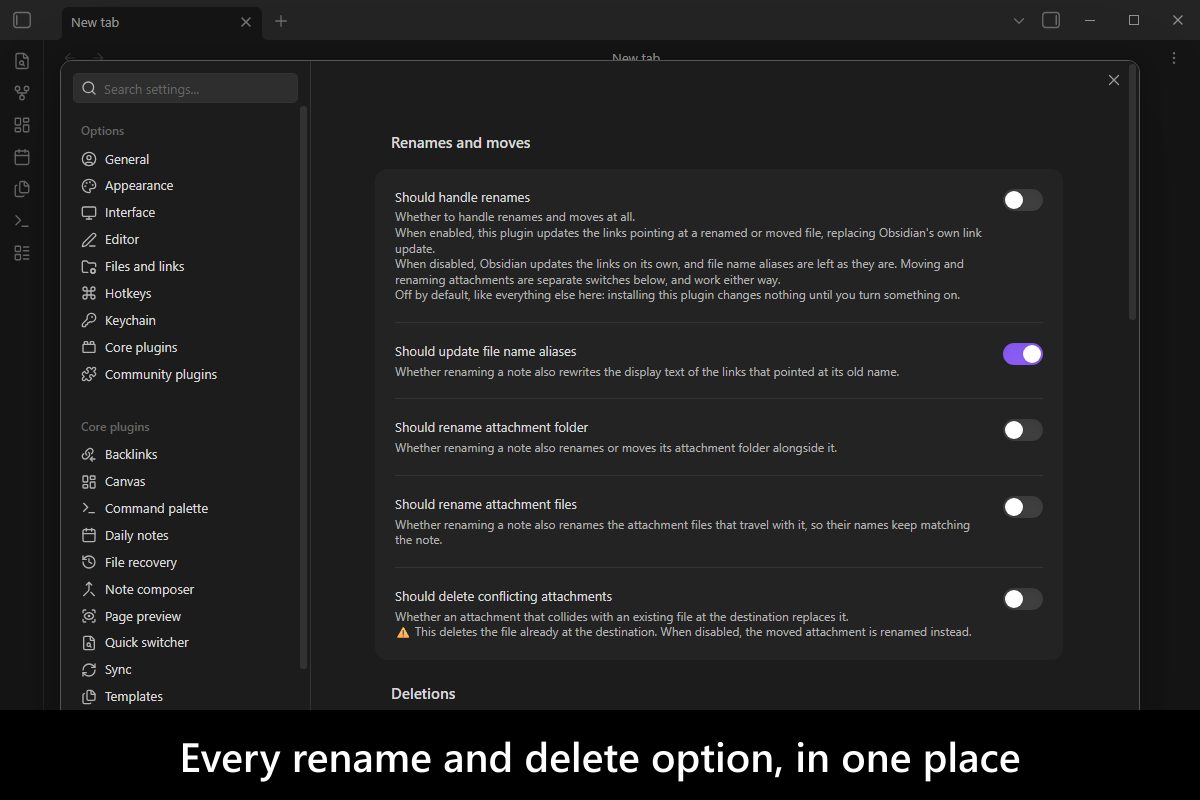Click the settings sidebar scrollbar
1200x800 pixels.
(x=303, y=388)
